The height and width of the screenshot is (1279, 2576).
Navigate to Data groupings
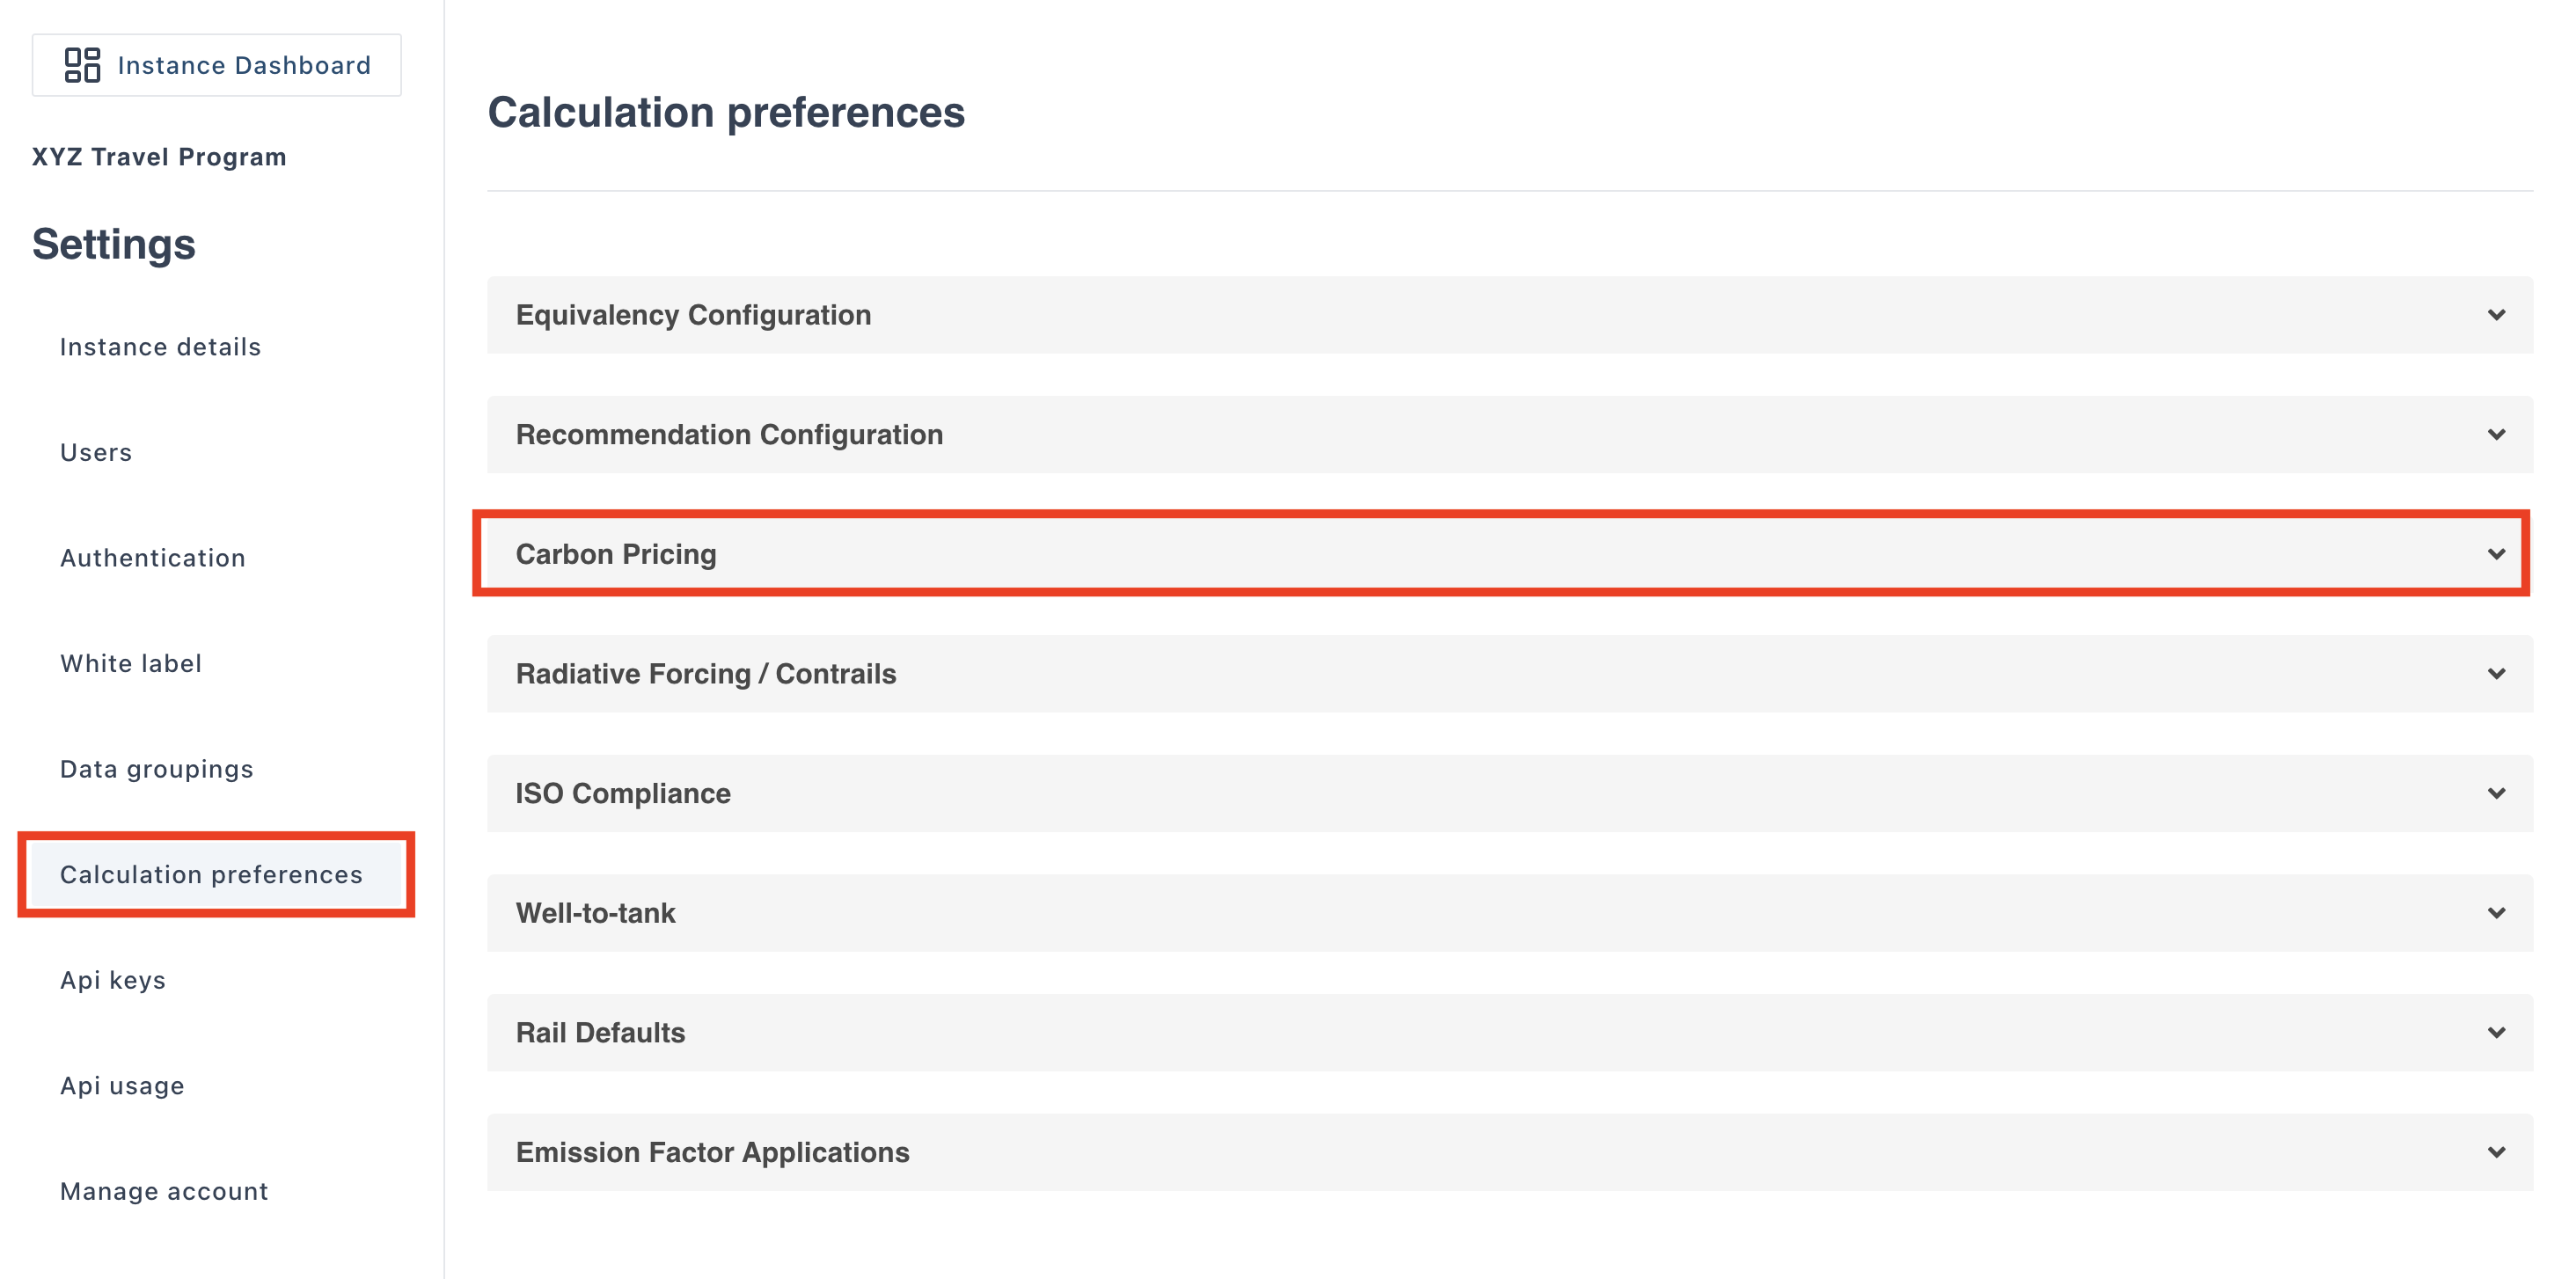point(157,769)
